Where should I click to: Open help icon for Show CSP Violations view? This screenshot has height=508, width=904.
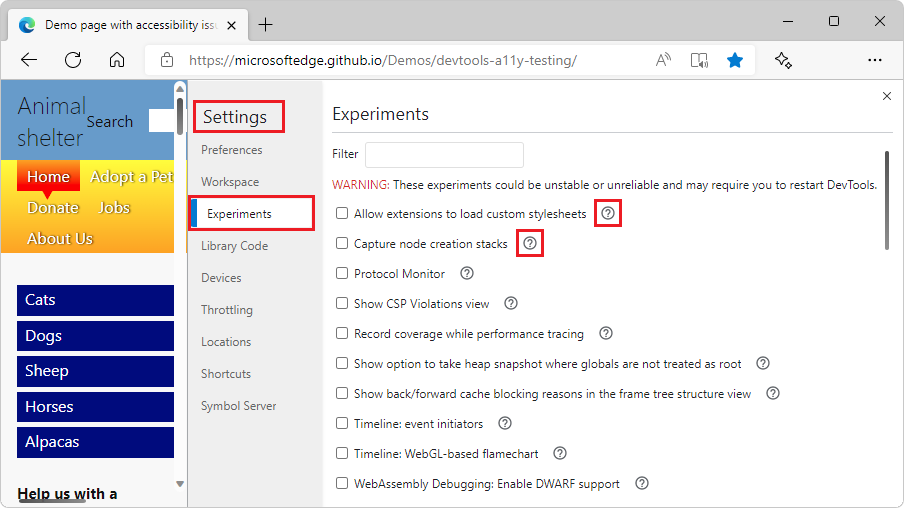[511, 303]
